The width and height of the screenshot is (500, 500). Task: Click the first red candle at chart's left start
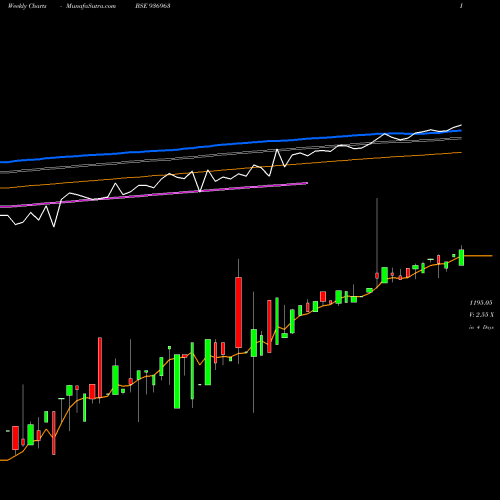click(15, 438)
